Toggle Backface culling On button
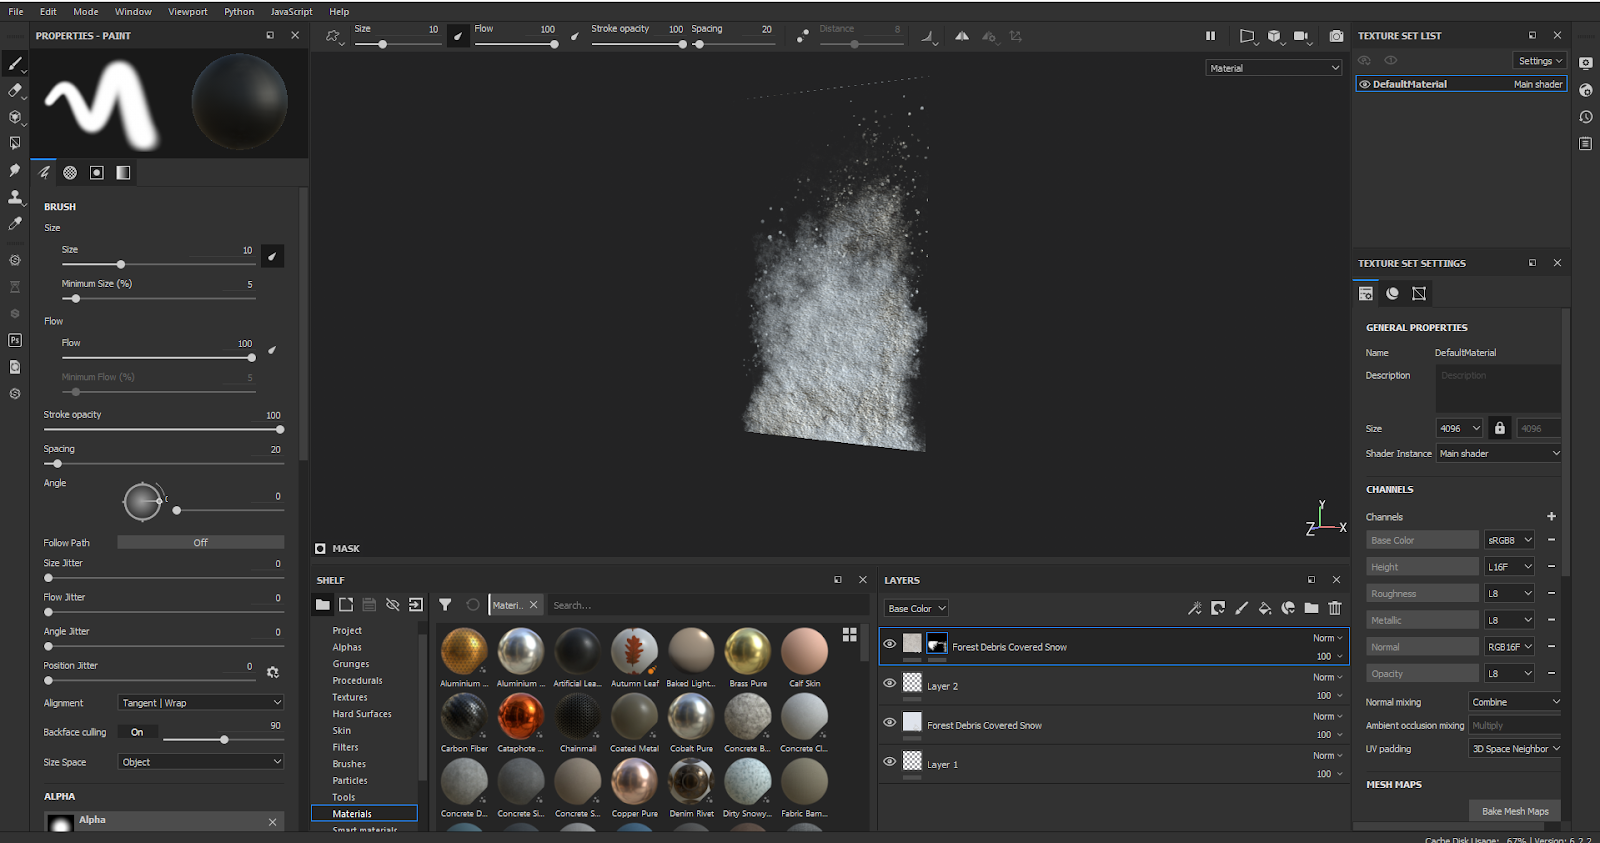 coord(137,732)
